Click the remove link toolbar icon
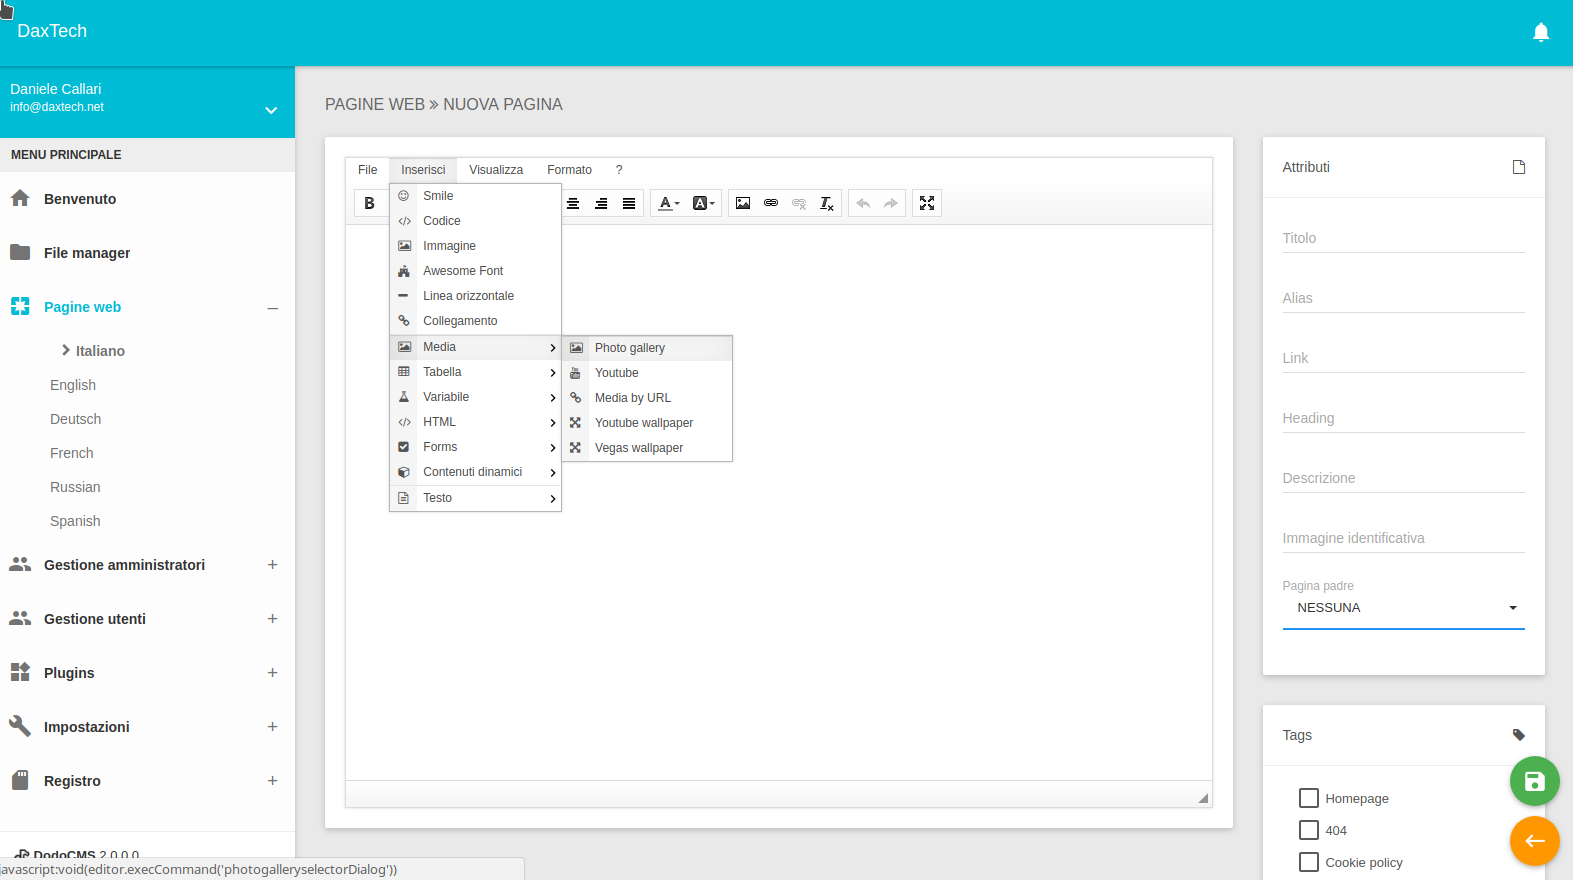Image resolution: width=1573 pixels, height=880 pixels. click(x=799, y=203)
